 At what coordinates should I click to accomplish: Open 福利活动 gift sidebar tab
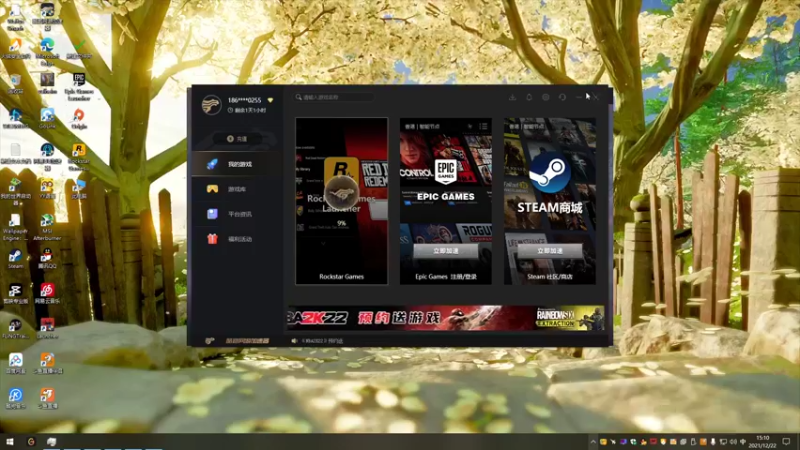click(235, 239)
